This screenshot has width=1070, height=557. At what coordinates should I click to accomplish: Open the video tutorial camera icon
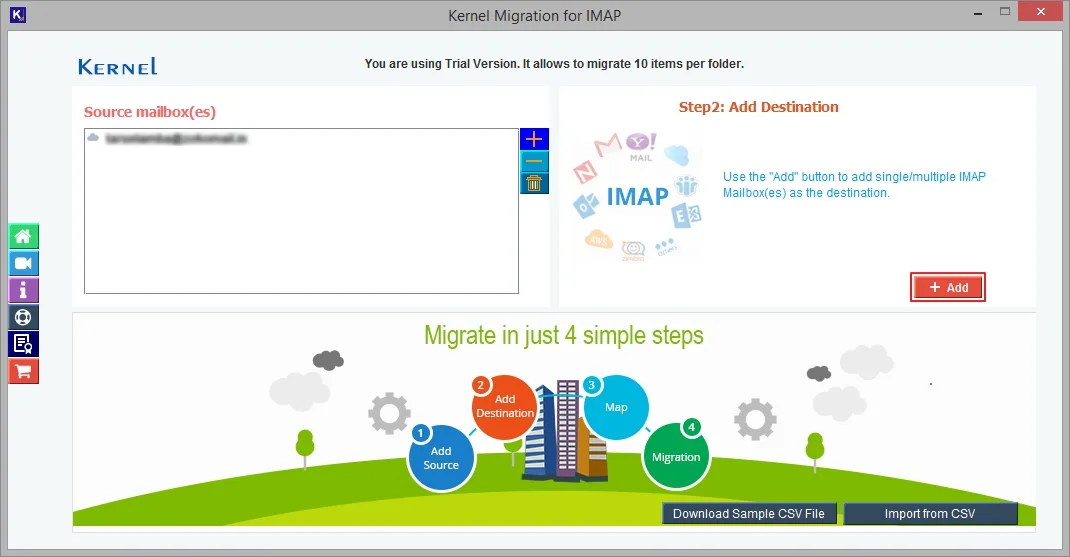(23, 263)
